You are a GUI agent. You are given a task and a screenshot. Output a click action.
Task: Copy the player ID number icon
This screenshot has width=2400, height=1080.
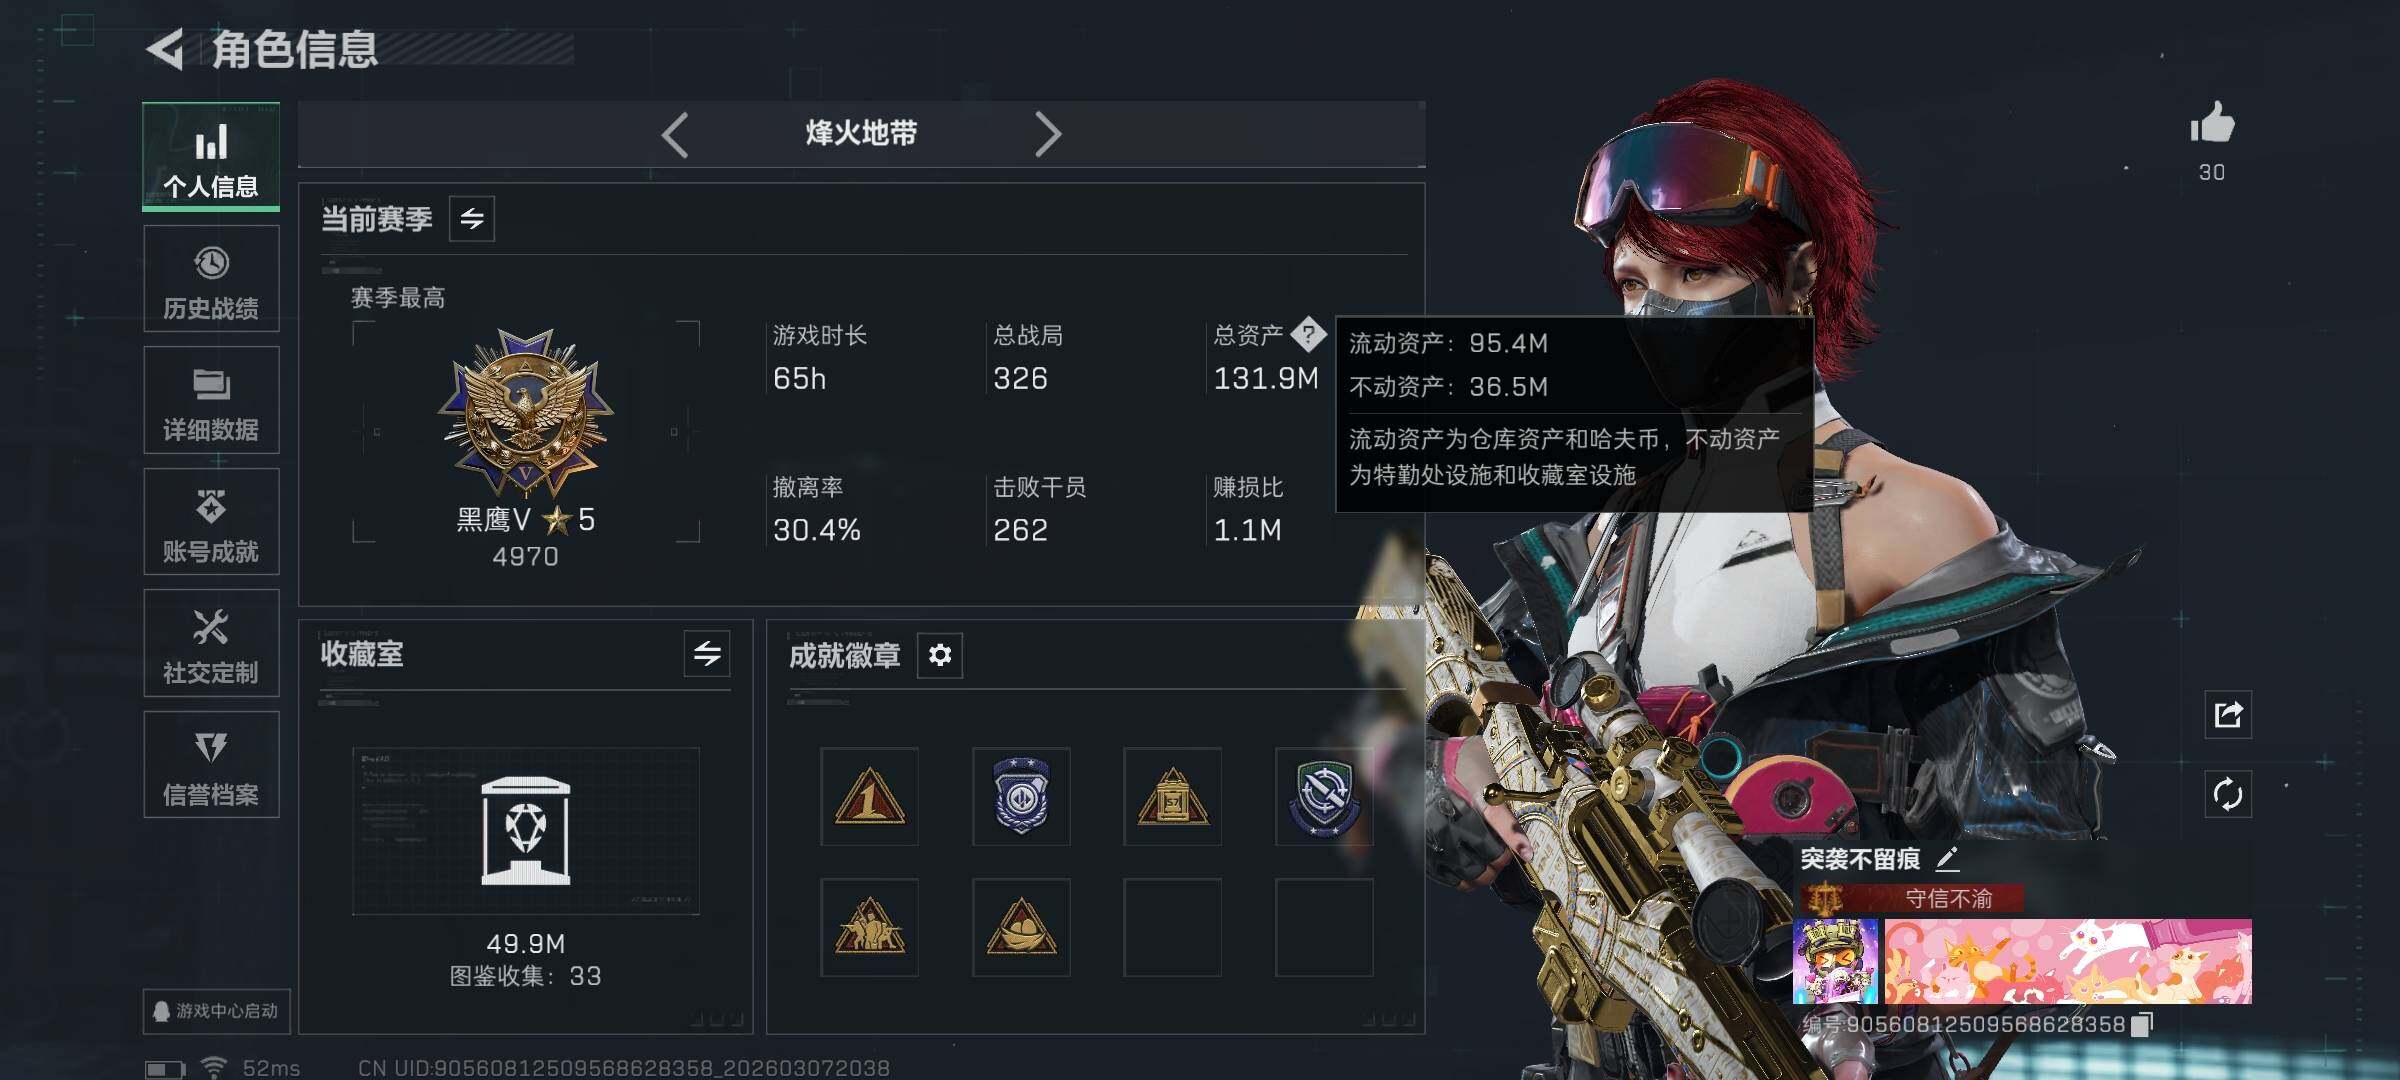[x=2141, y=1024]
